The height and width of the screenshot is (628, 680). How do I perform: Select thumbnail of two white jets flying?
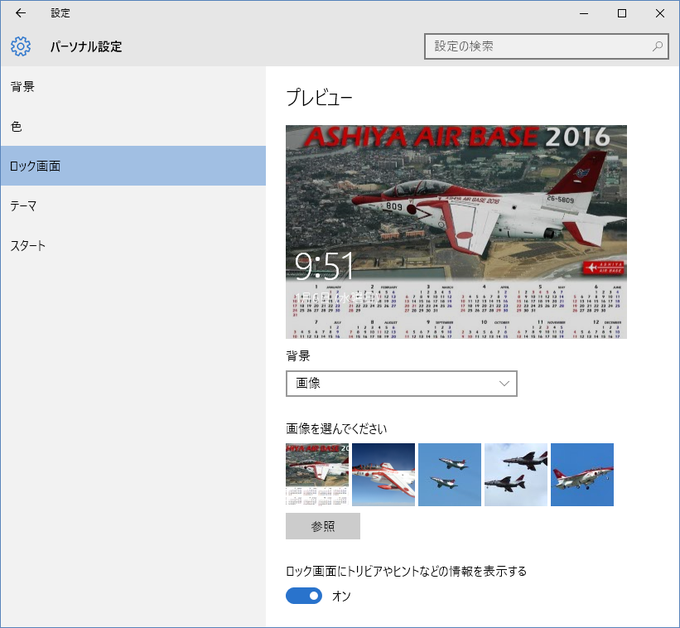450,474
